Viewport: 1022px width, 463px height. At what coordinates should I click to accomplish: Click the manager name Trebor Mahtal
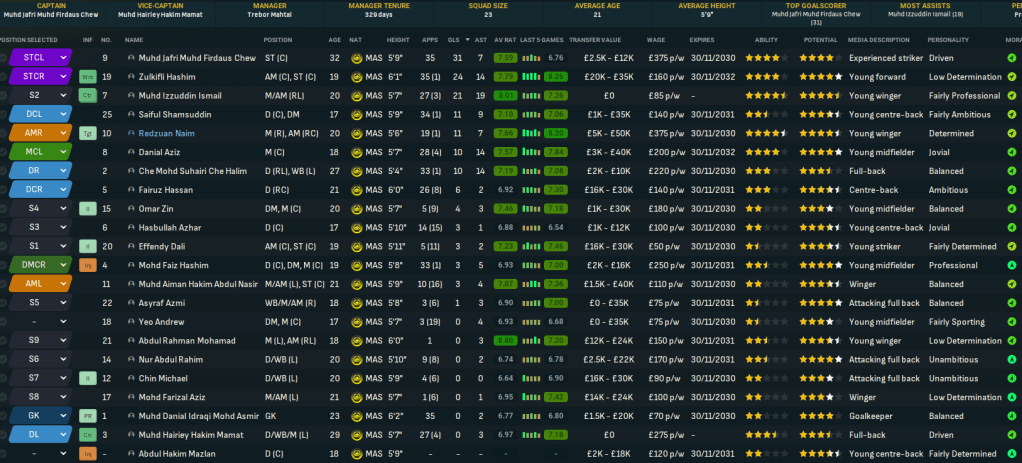(268, 16)
